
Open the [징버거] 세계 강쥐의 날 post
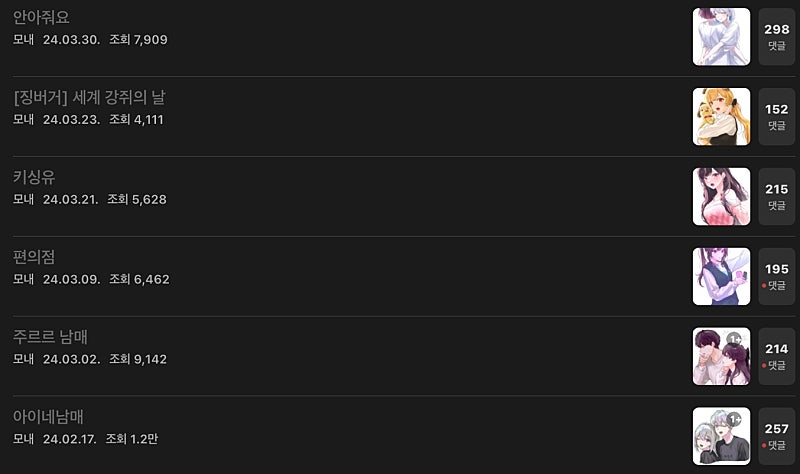click(x=96, y=97)
